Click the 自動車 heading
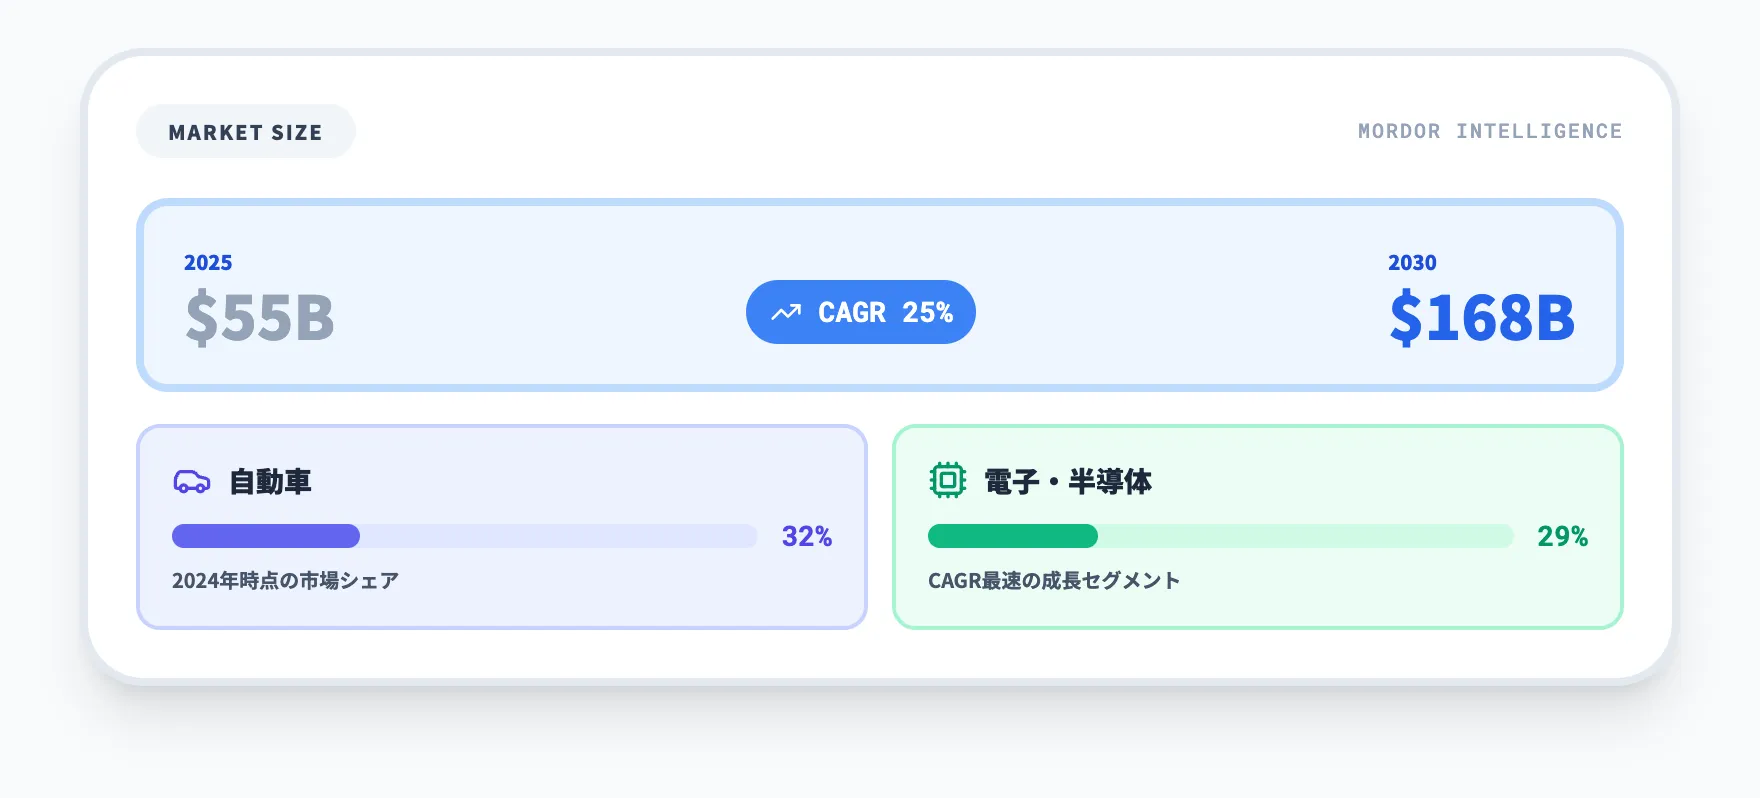Image resolution: width=1760 pixels, height=798 pixels. (270, 482)
